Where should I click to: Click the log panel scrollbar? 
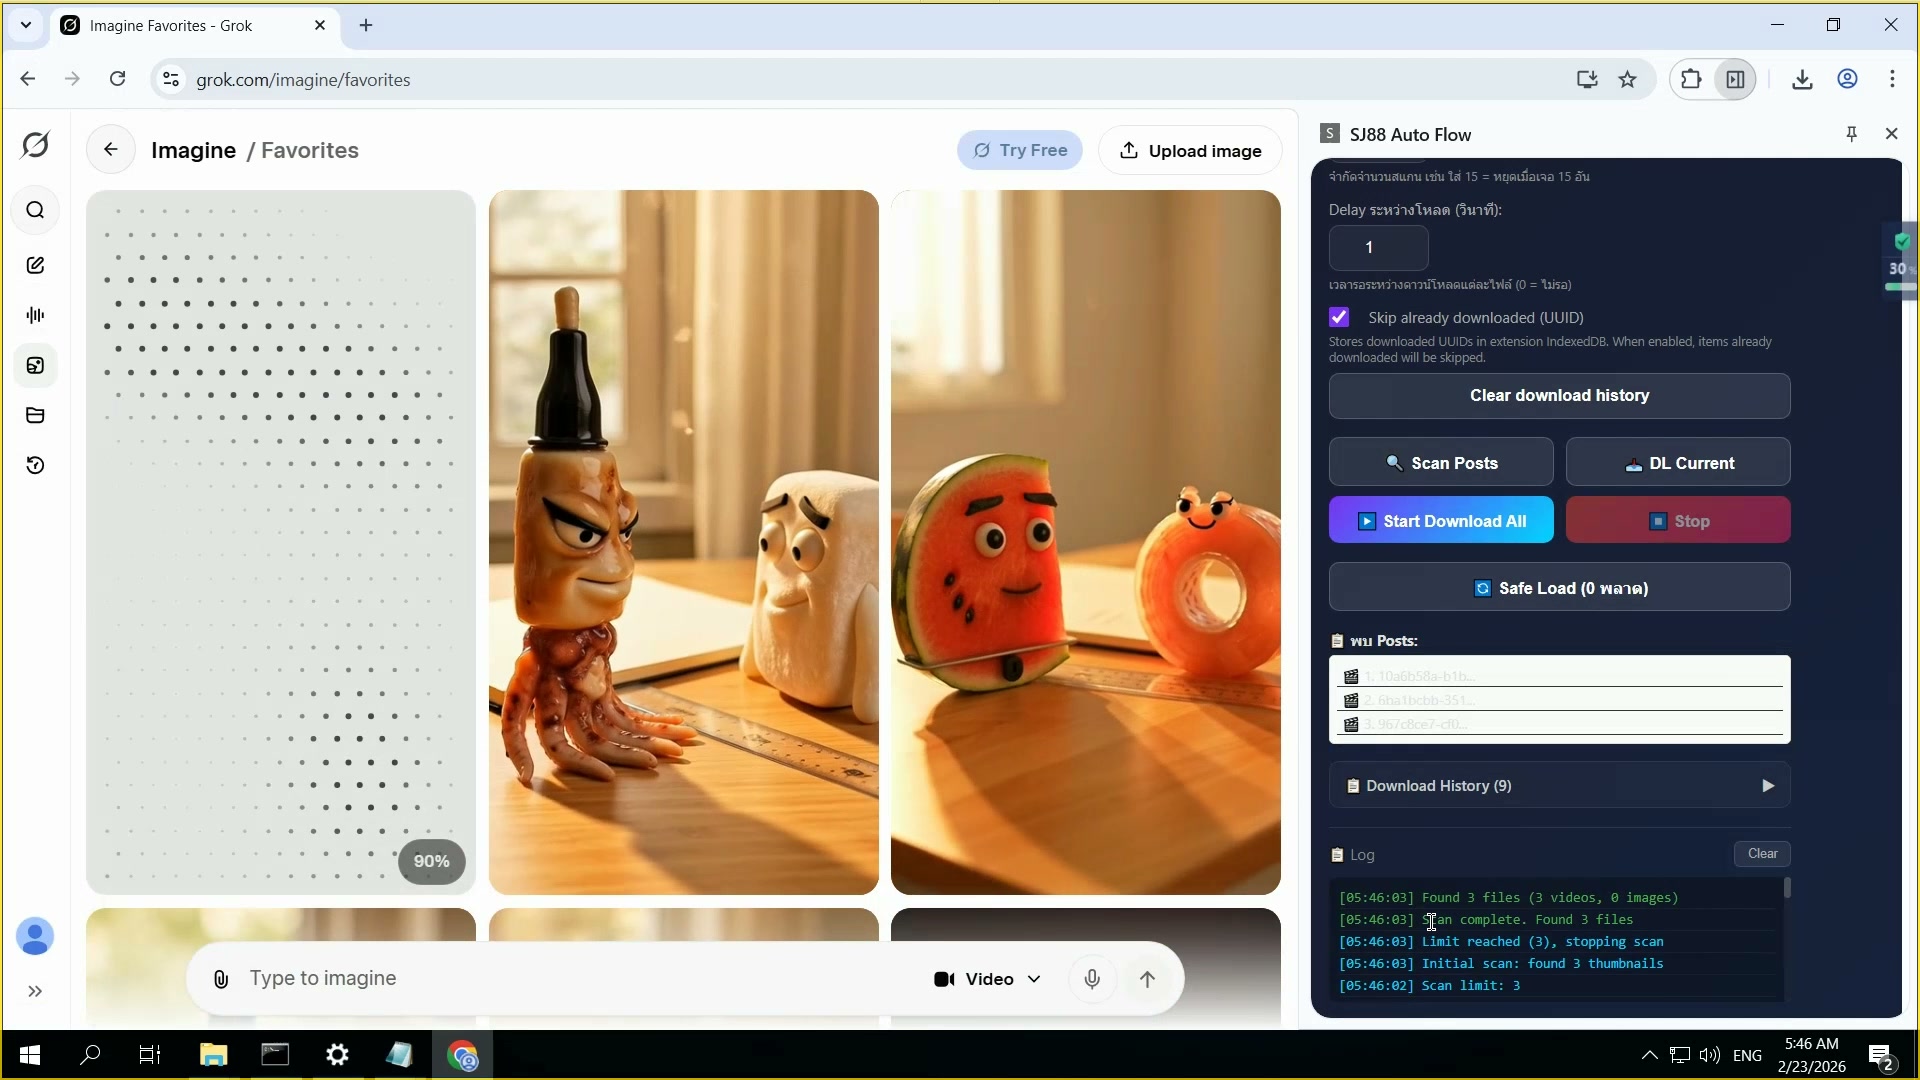(1787, 888)
